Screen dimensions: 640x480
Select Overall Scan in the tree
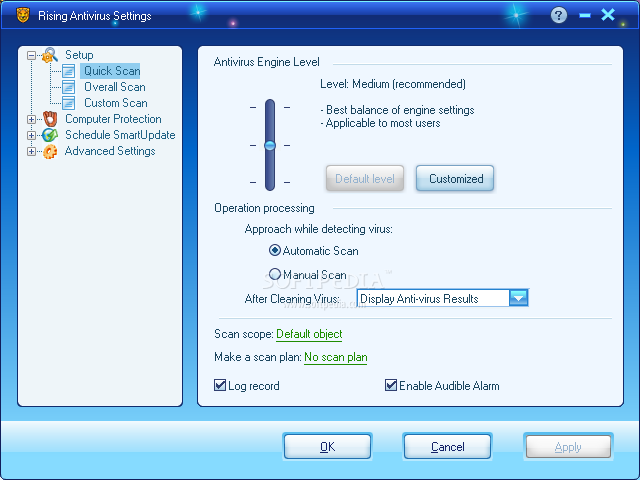[x=115, y=87]
